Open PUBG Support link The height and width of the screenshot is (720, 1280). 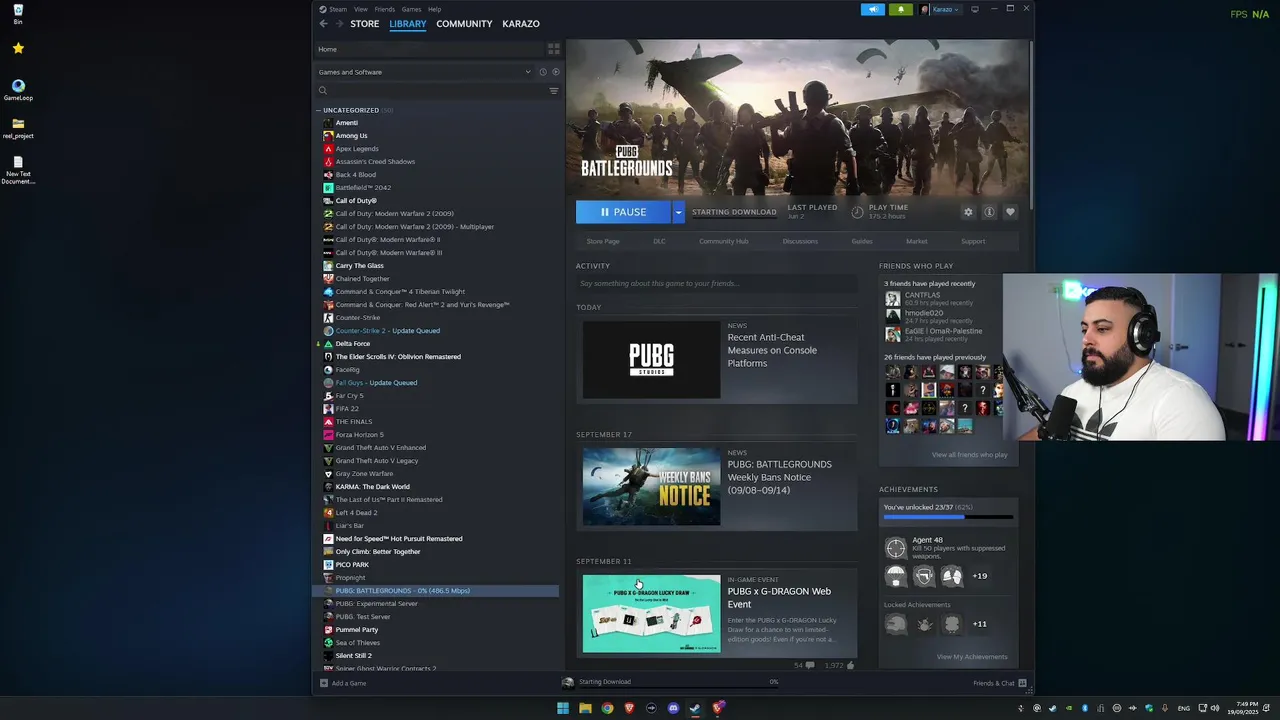(x=973, y=241)
